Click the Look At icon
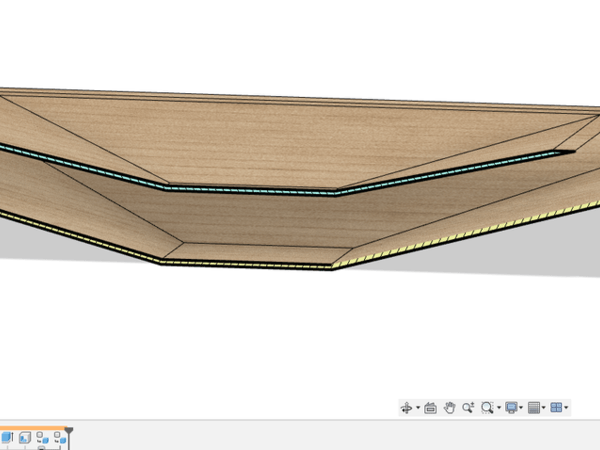 pos(430,408)
